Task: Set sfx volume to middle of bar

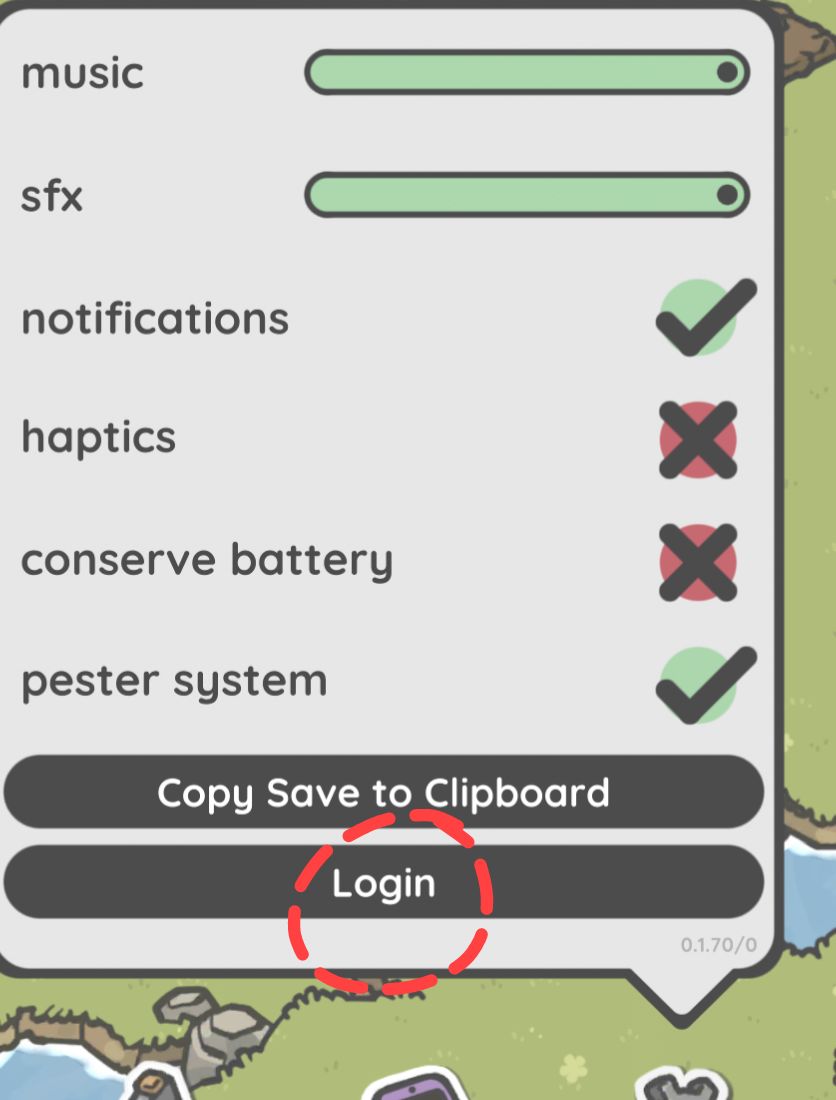Action: pos(527,194)
